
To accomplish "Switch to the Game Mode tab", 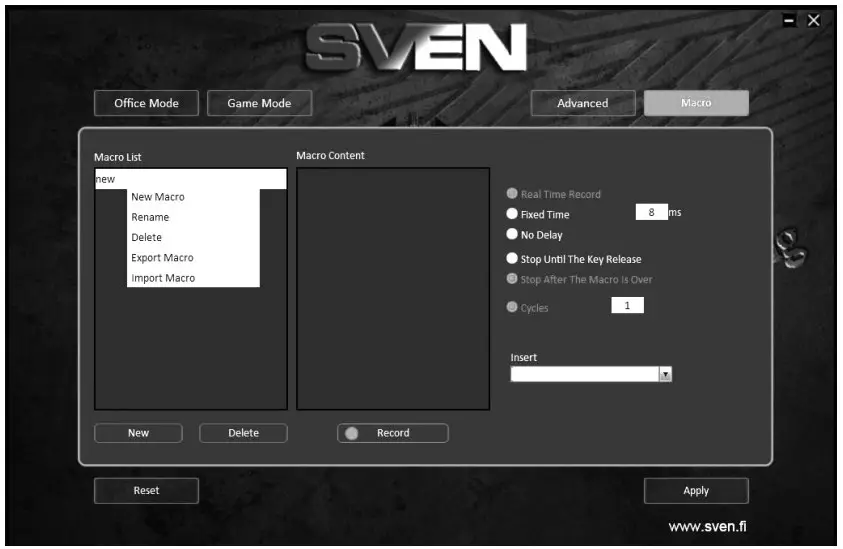I will point(259,103).
